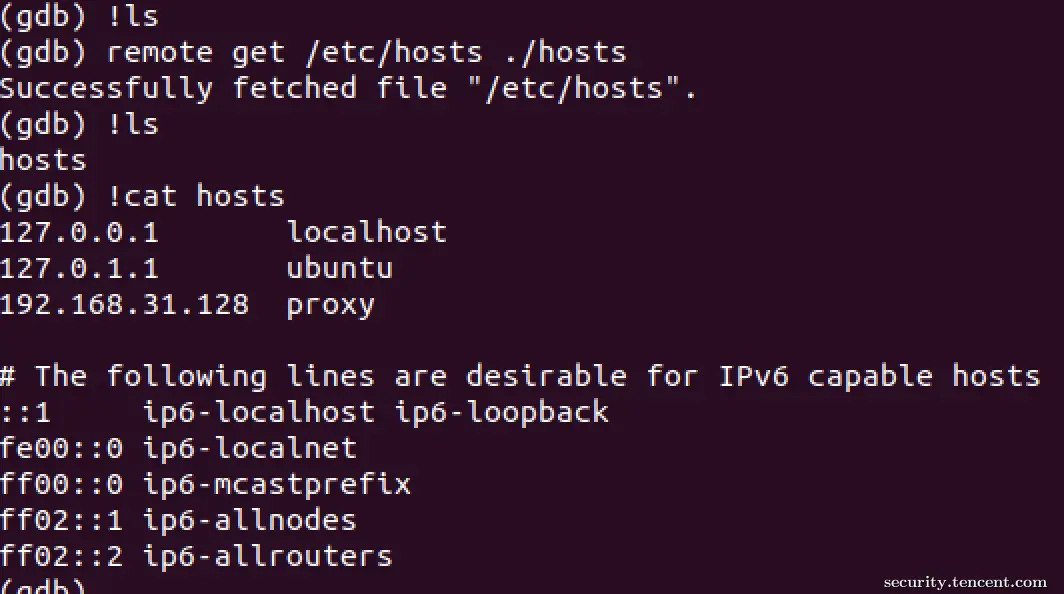Click the 'hosts' filename in ls output
This screenshot has height=594, width=1064.
click(x=43, y=161)
